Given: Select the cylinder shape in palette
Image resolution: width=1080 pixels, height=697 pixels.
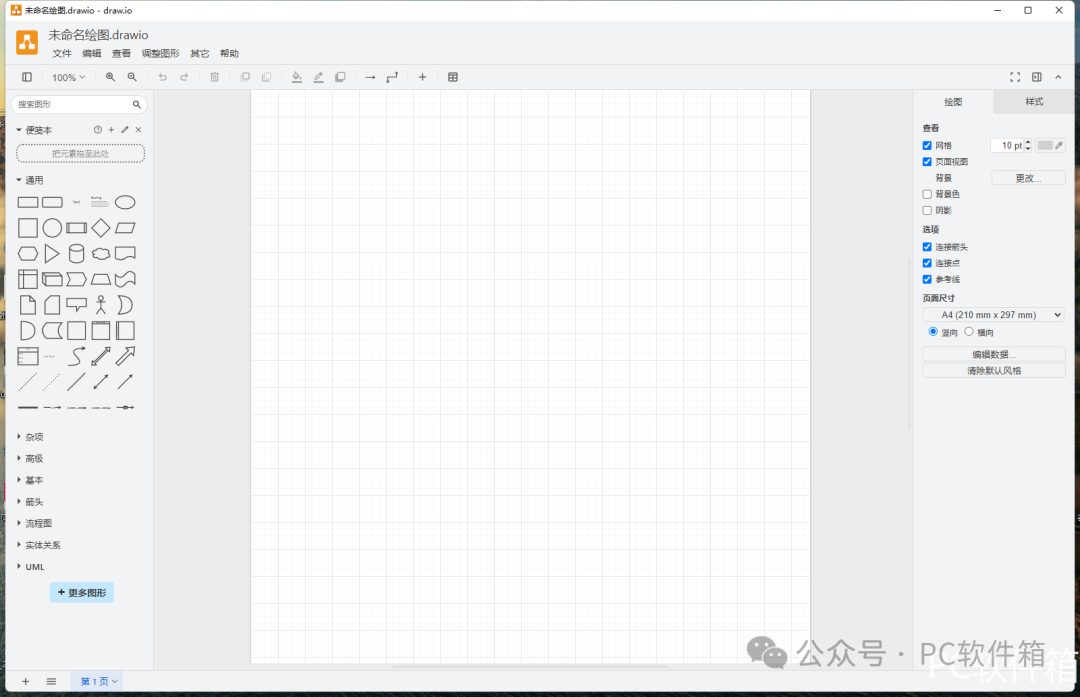Looking at the screenshot, I should [x=77, y=254].
